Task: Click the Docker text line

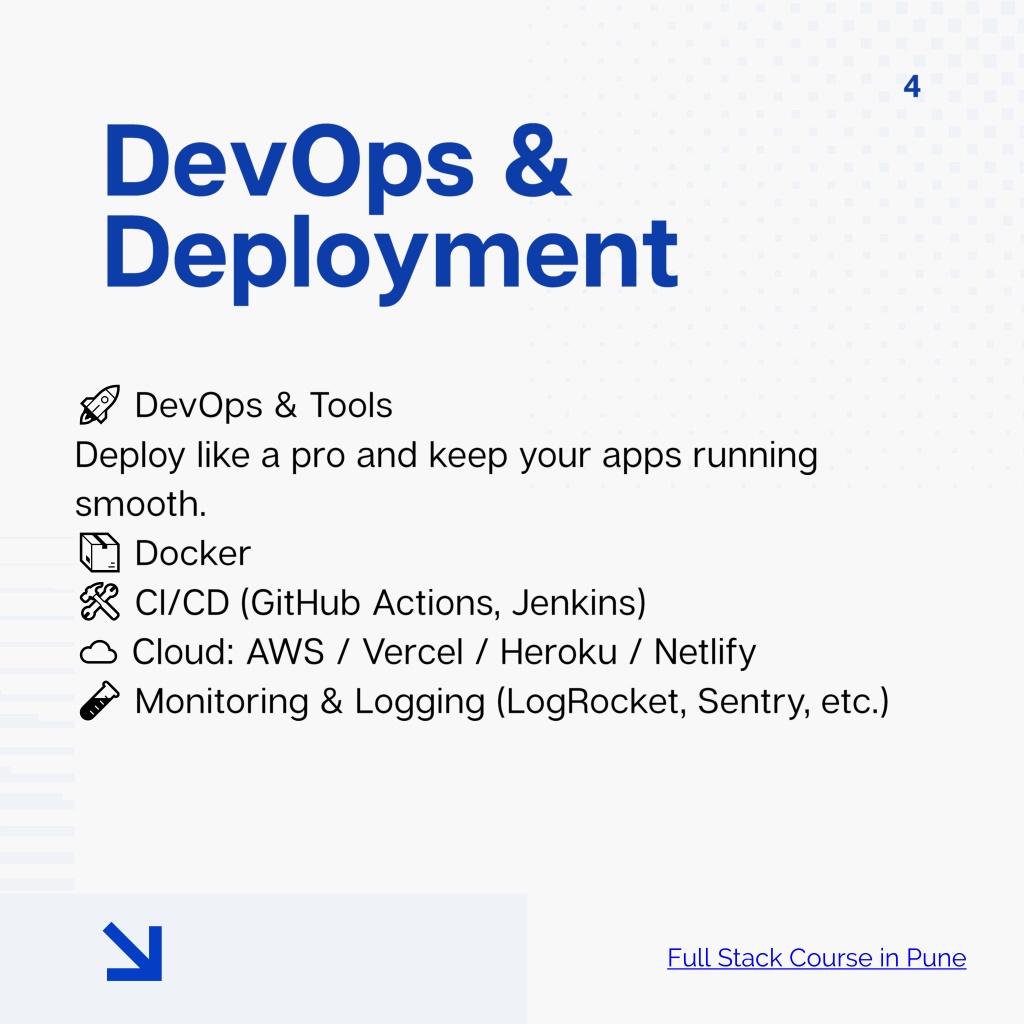Action: 193,553
